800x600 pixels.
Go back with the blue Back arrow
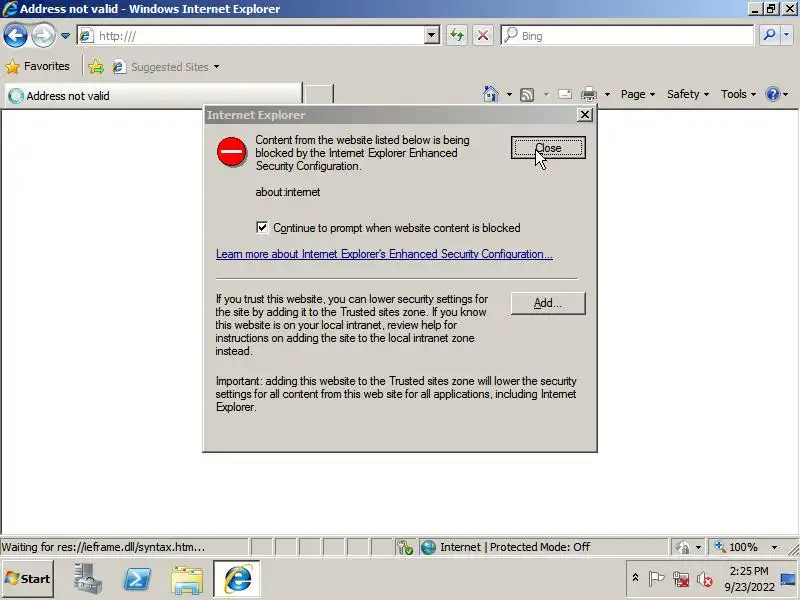click(x=15, y=36)
